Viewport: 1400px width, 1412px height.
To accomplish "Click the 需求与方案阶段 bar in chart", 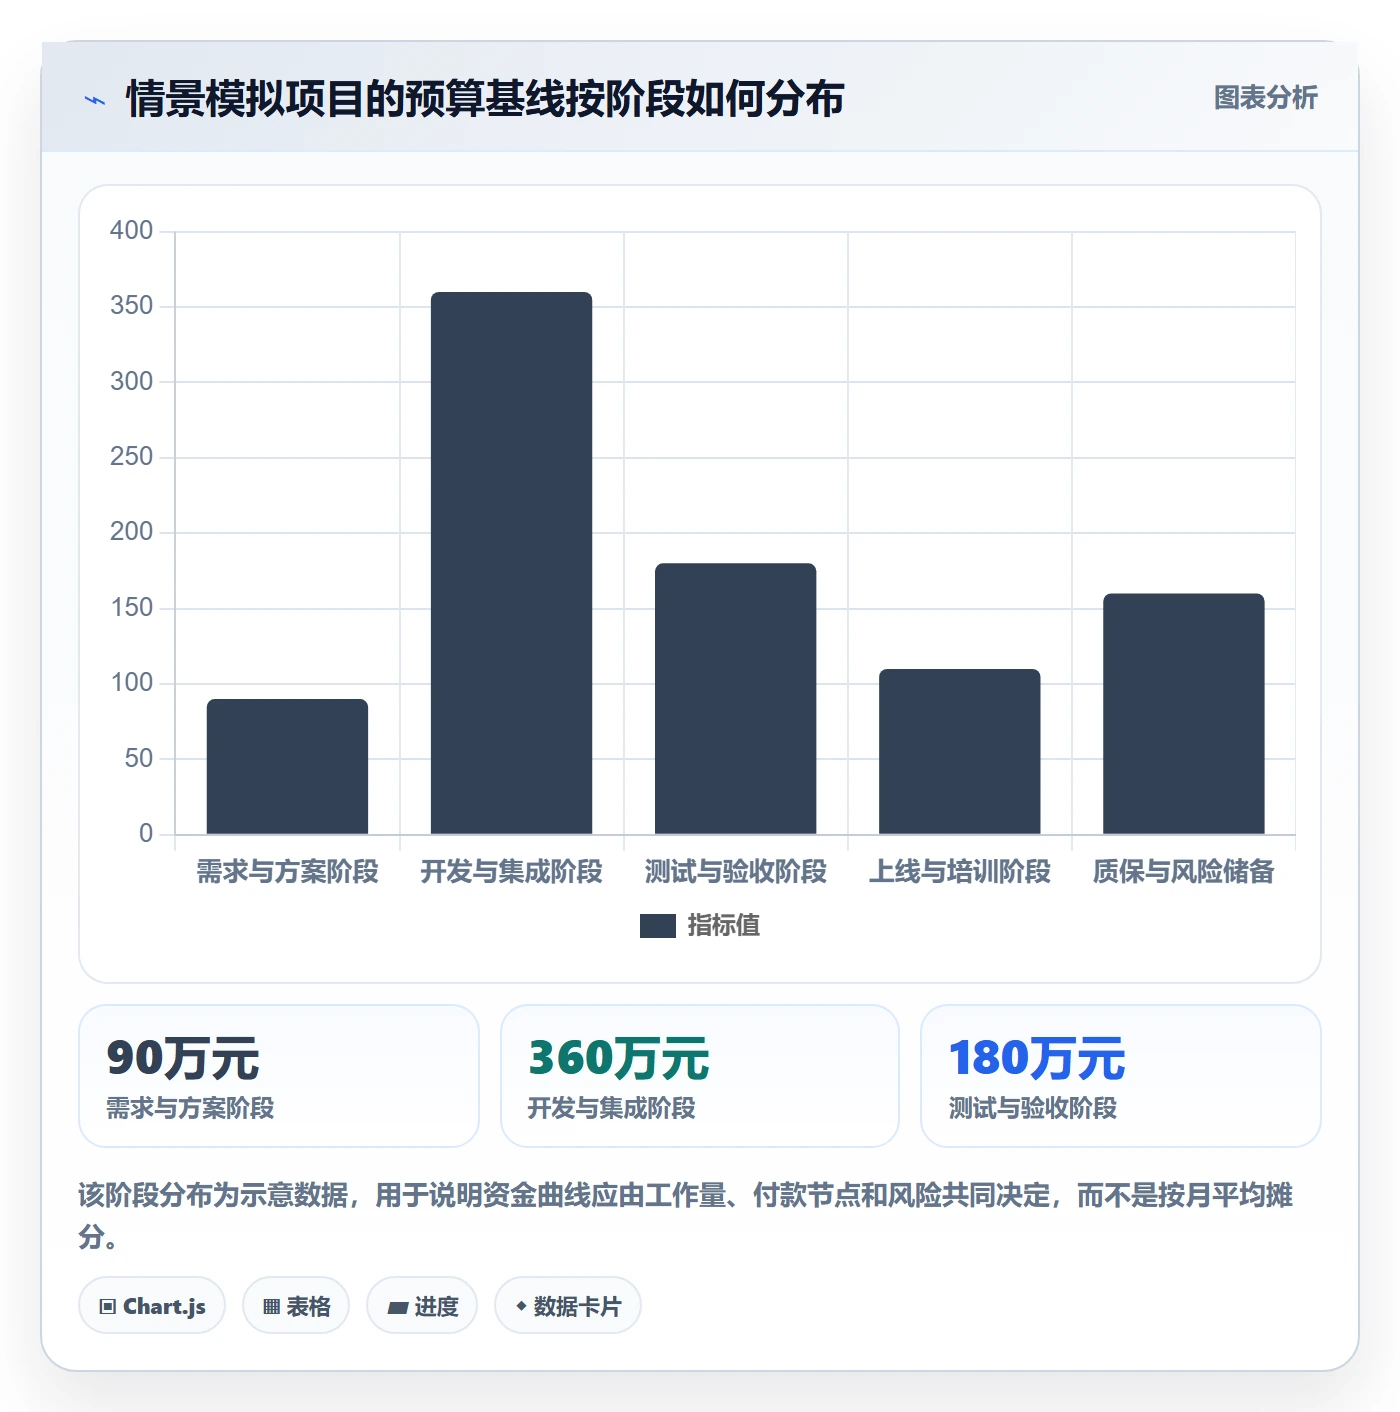I will pos(288,766).
